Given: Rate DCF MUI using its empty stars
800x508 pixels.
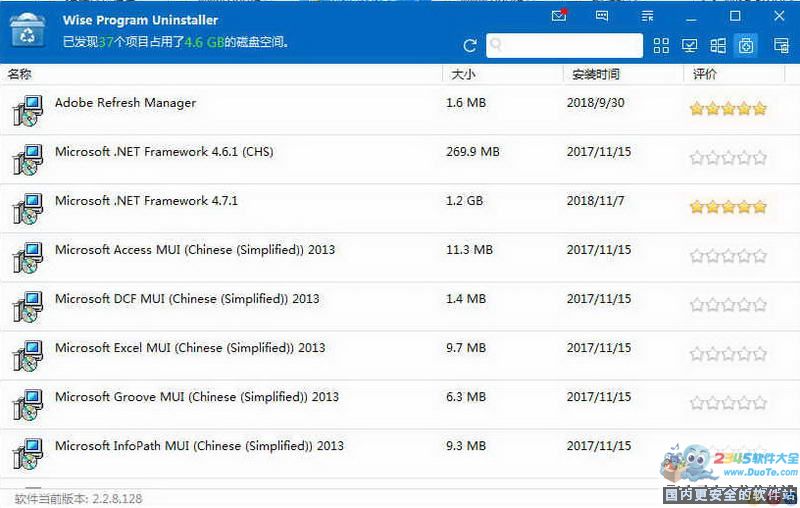Looking at the screenshot, I should (x=728, y=304).
